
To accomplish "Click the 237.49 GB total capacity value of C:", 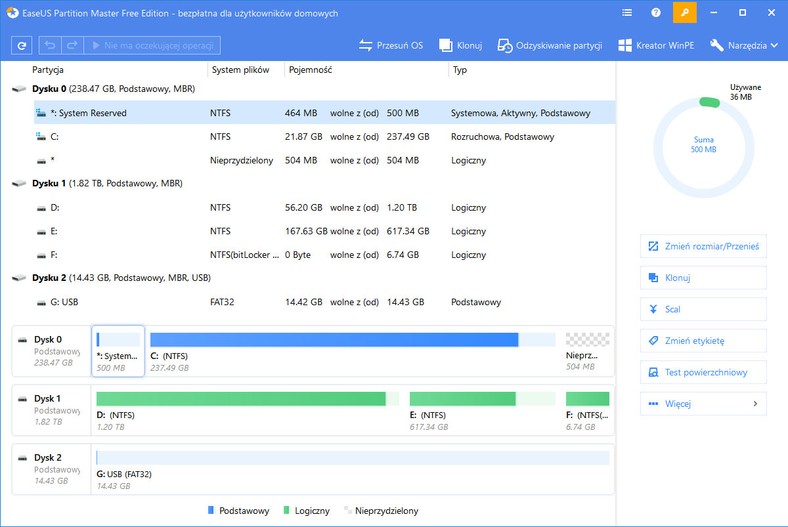I will click(408, 137).
